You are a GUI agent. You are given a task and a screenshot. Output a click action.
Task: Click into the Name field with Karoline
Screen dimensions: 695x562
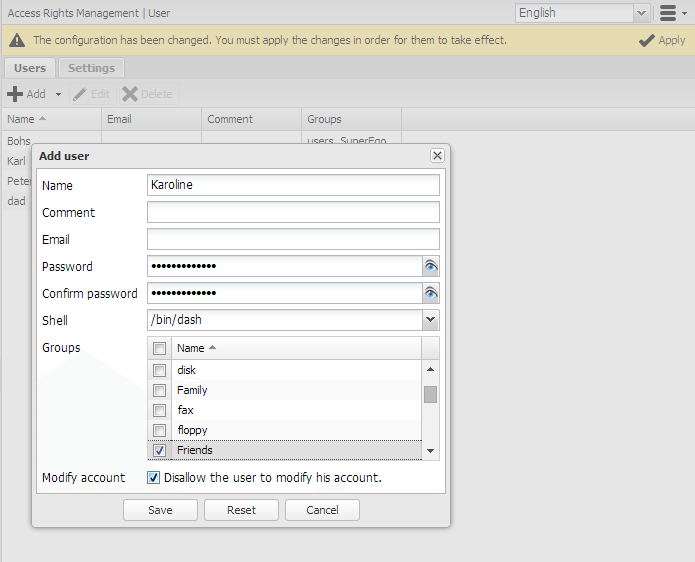[x=293, y=185]
